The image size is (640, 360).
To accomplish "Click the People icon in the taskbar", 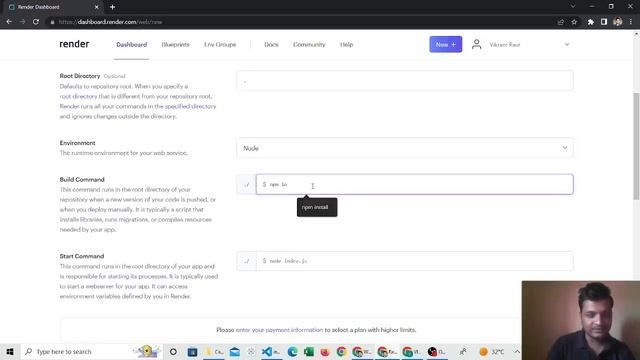I will [x=462, y=351].
